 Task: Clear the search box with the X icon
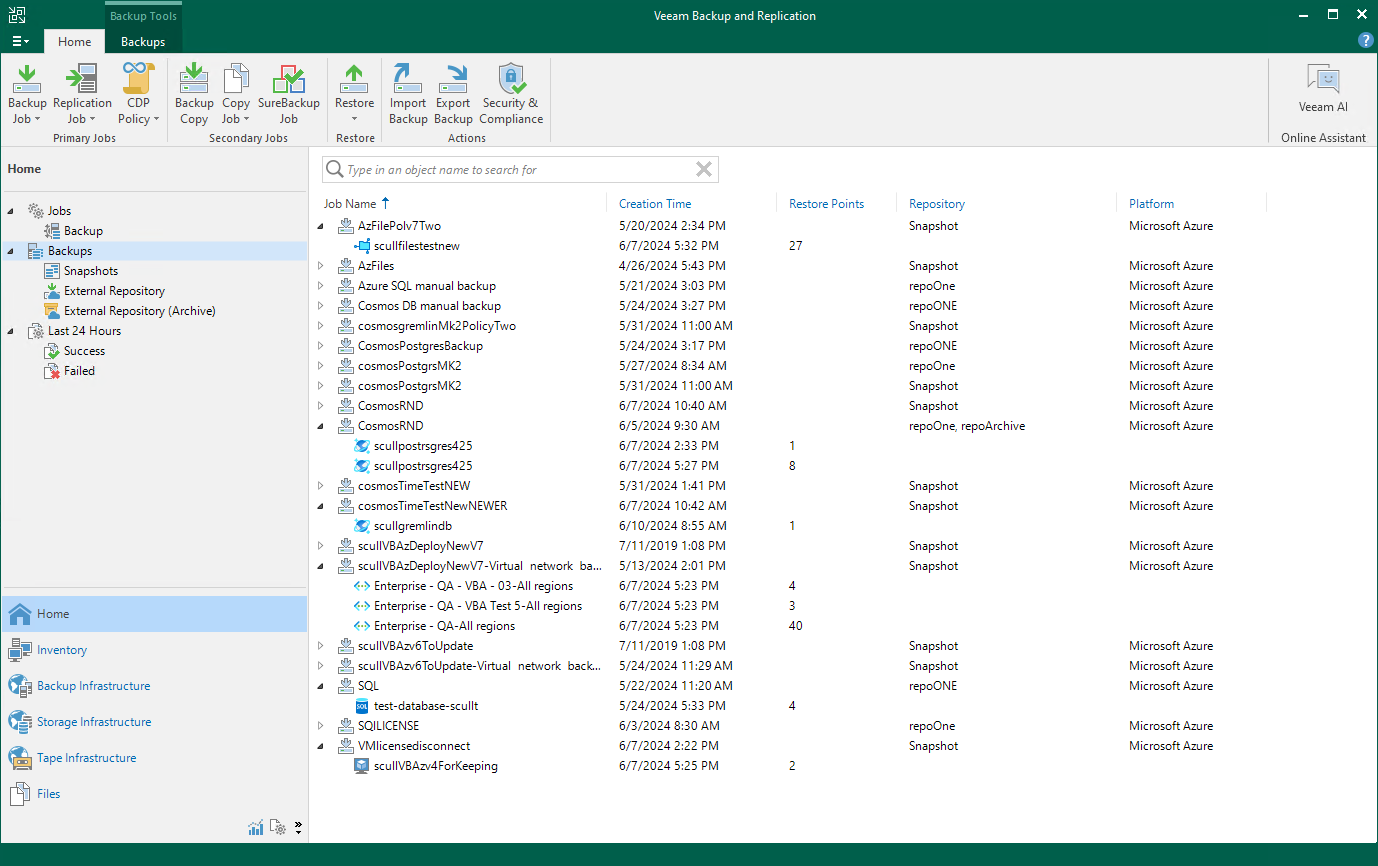point(704,170)
